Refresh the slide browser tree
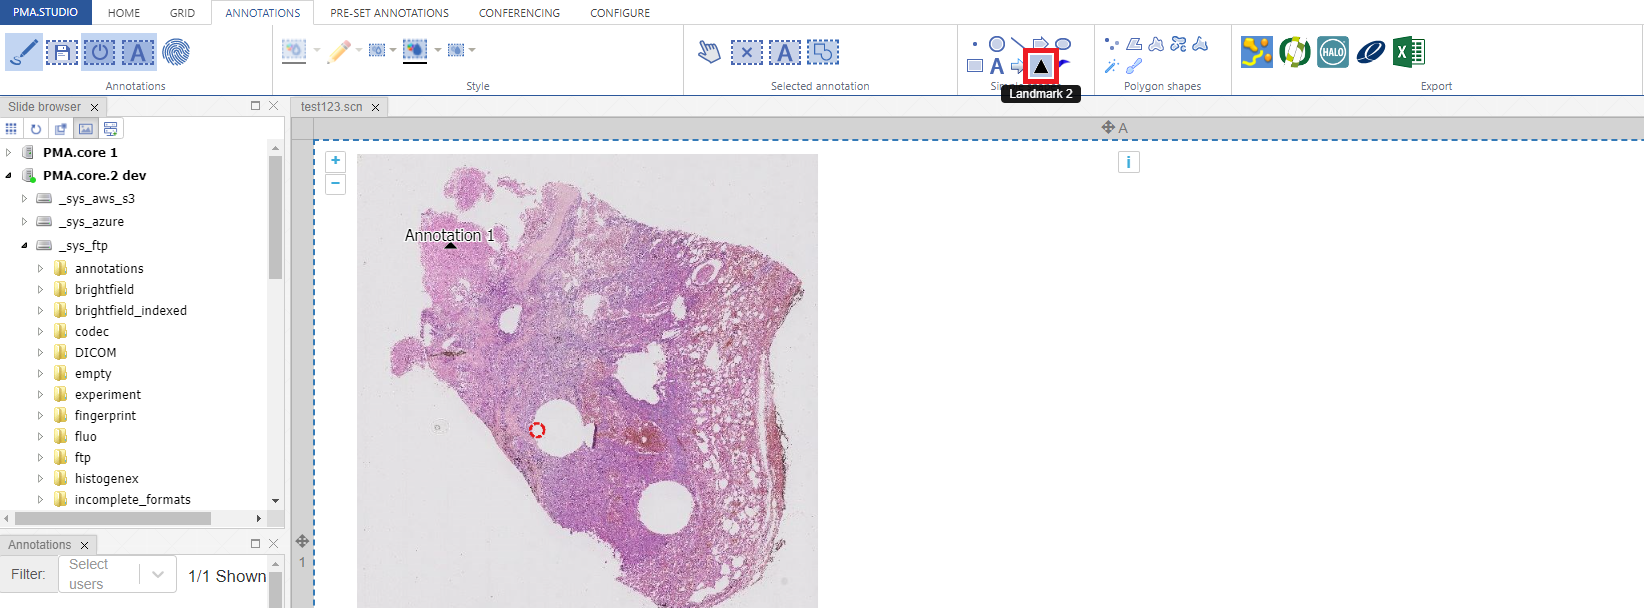Image resolution: width=1644 pixels, height=608 pixels. [36, 129]
